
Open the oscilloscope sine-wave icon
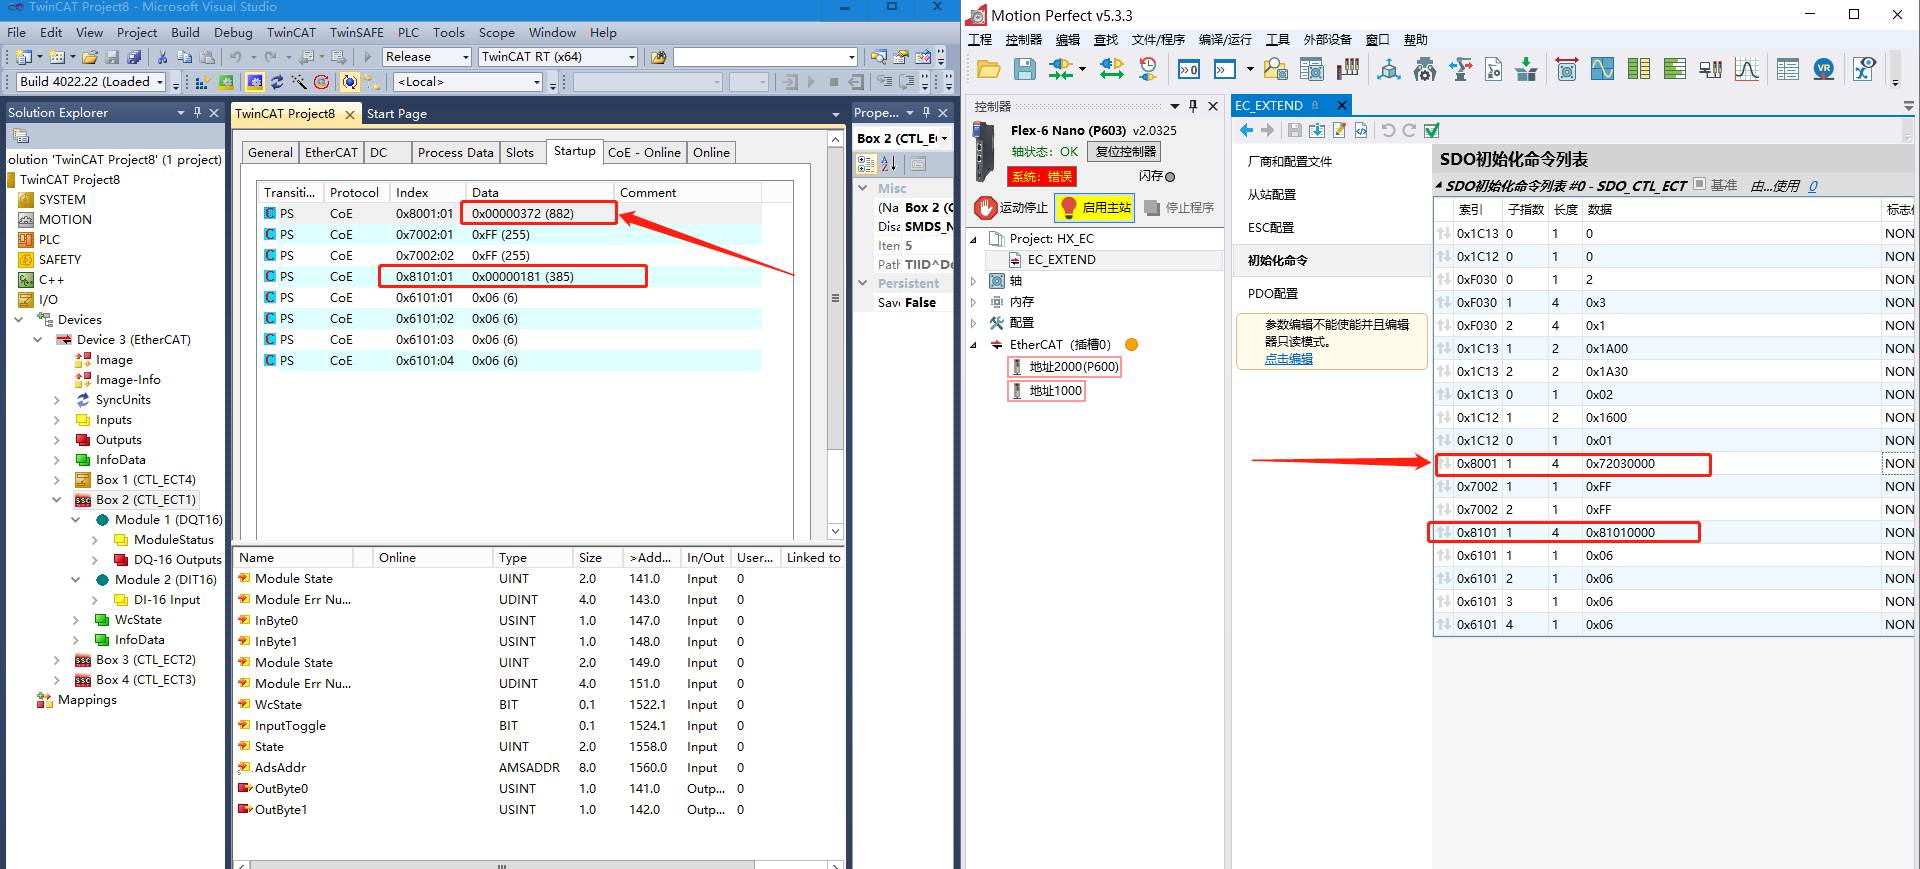pyautogui.click(x=1602, y=69)
